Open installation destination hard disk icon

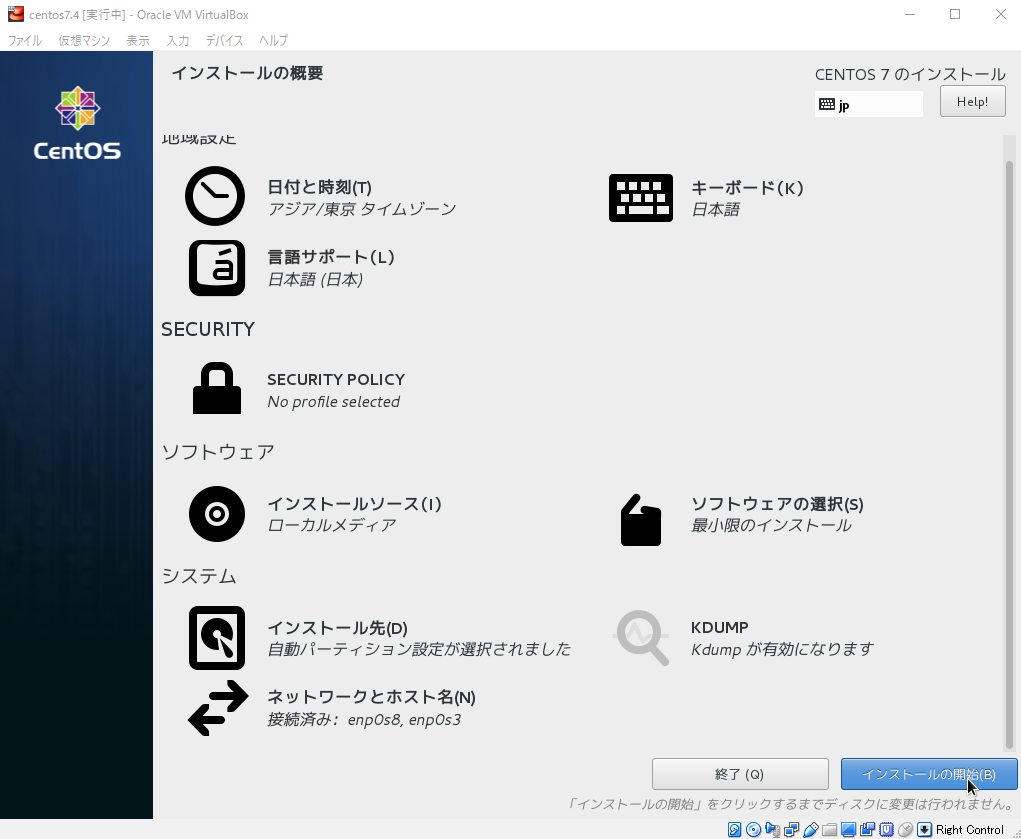tap(217, 637)
